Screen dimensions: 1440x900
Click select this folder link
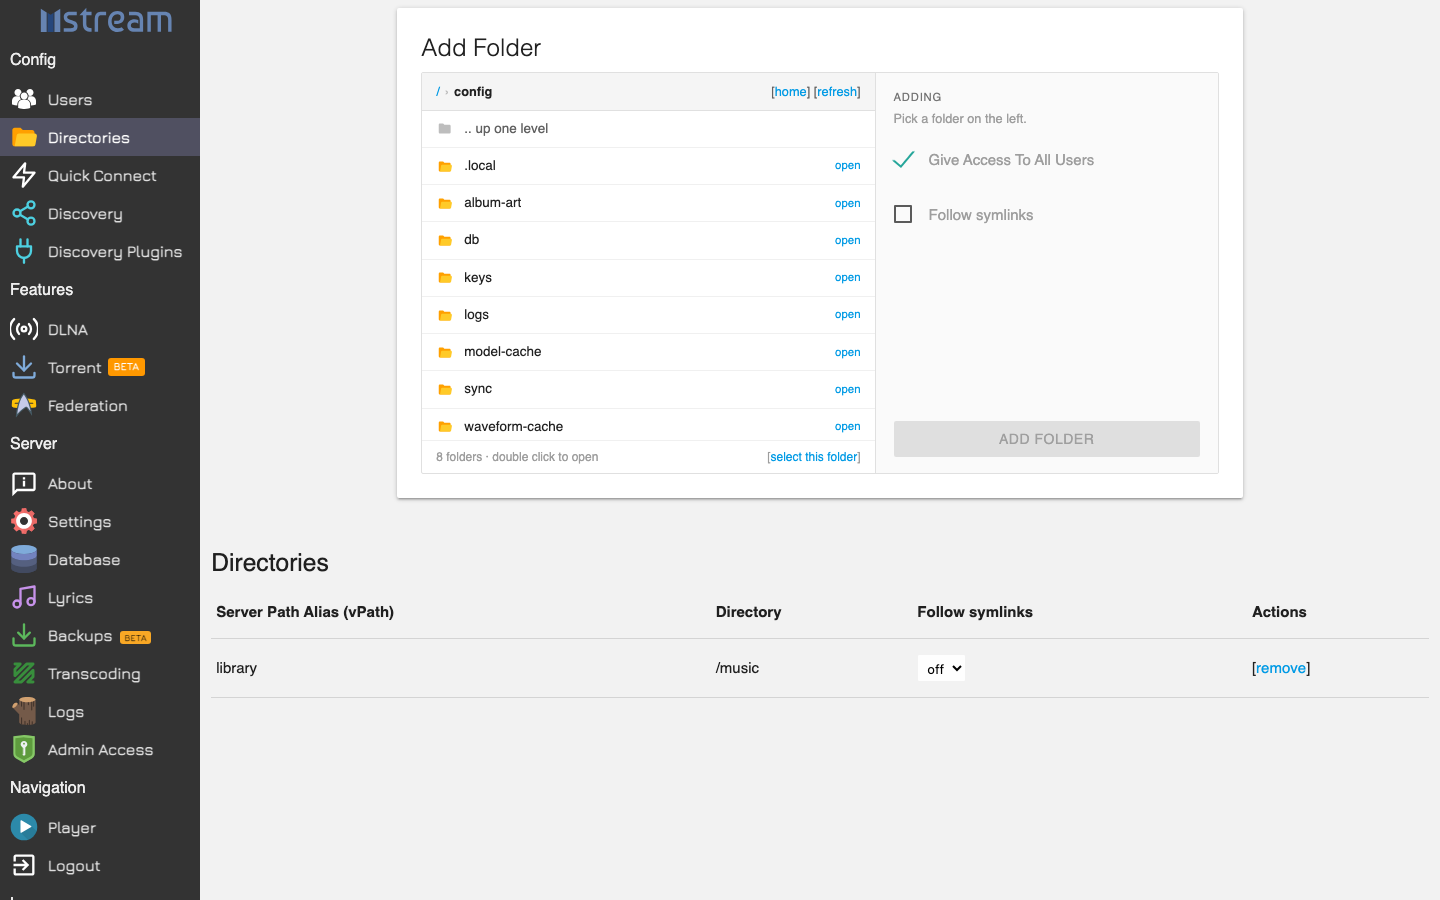(x=814, y=457)
